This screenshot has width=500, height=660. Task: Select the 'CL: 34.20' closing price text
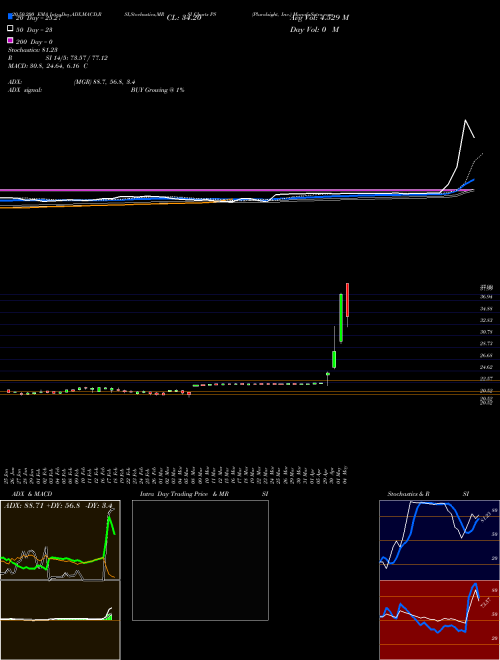coord(184,18)
